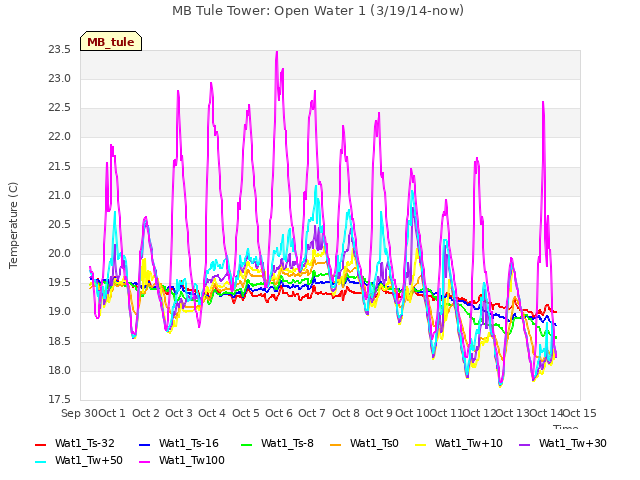This screenshot has height=480, width=640.
Task: Click the 20.0 y-axis tick label
Action: tap(60, 253)
